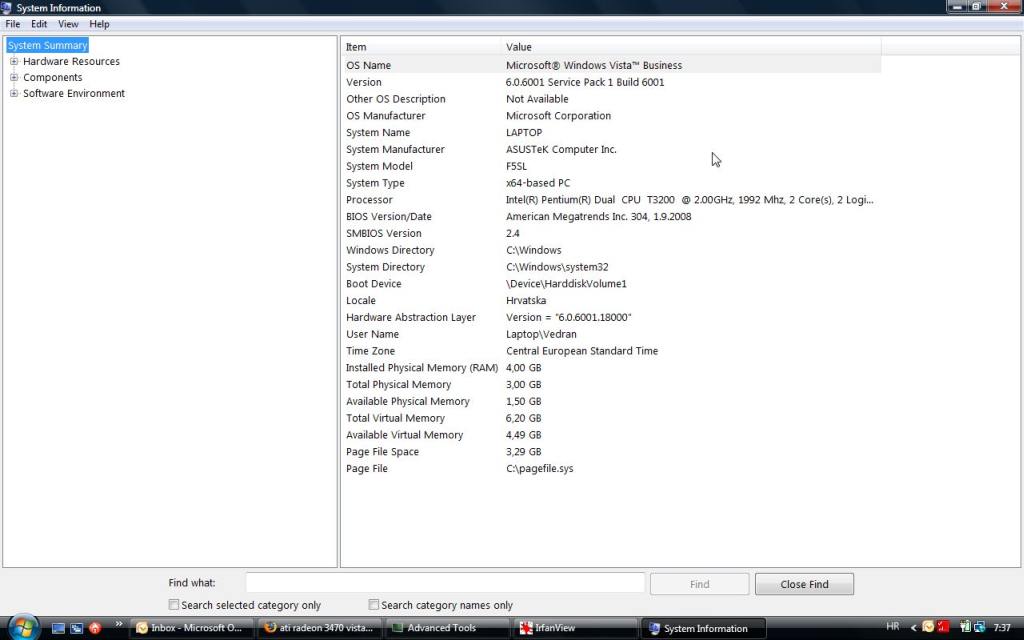Image resolution: width=1024 pixels, height=640 pixels.
Task: Click the Switch Between Windows quick launch icon
Action: tap(76, 628)
